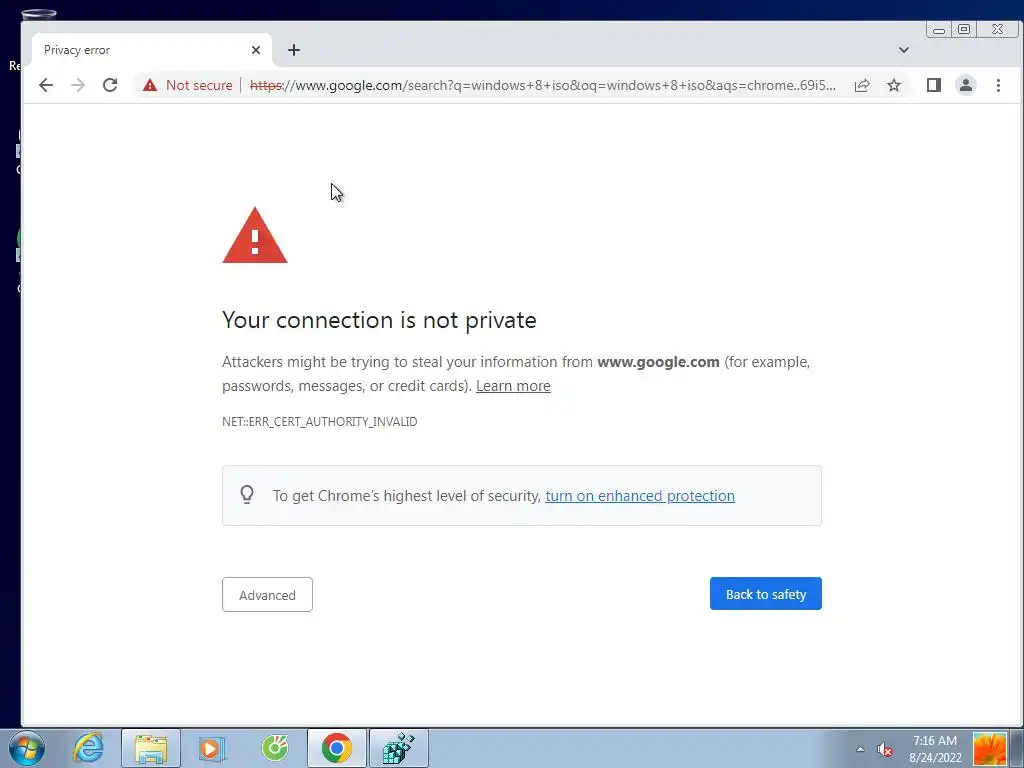Open the Windows Start menu orb
The height and width of the screenshot is (768, 1024).
(27, 748)
